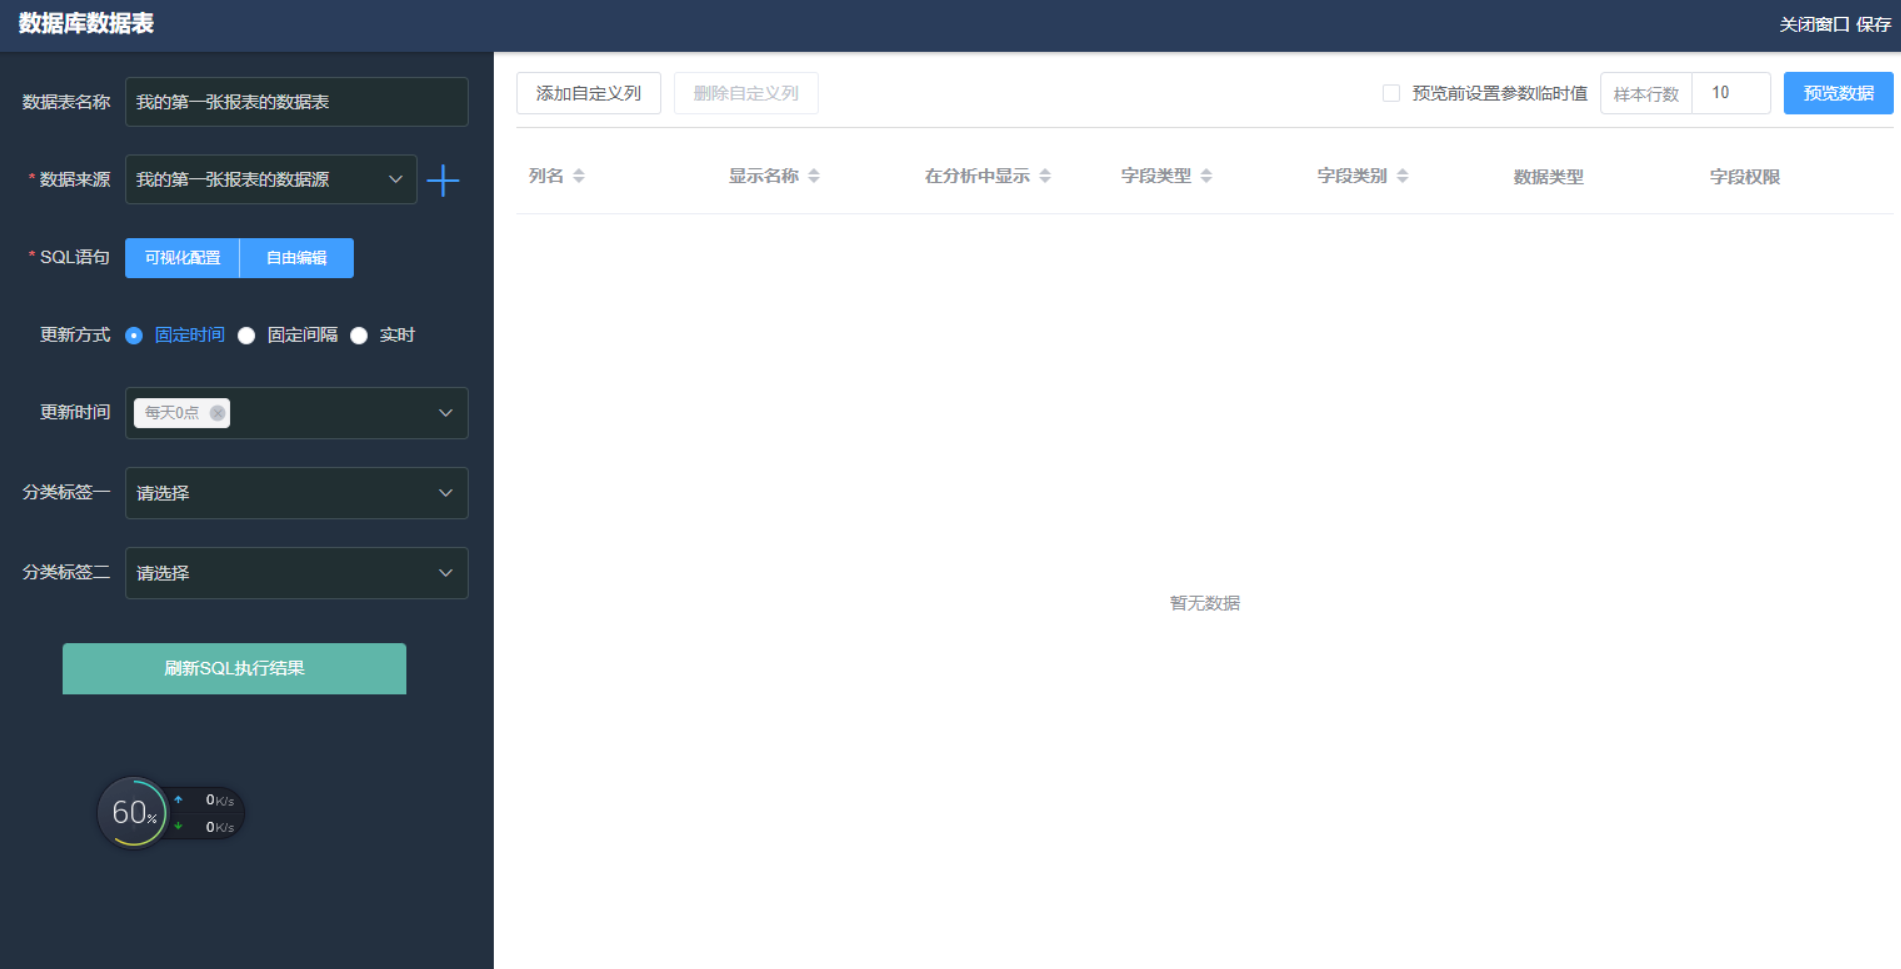Click the 样本行数 value field showing 10
This screenshot has height=969, width=1901.
1731,93
